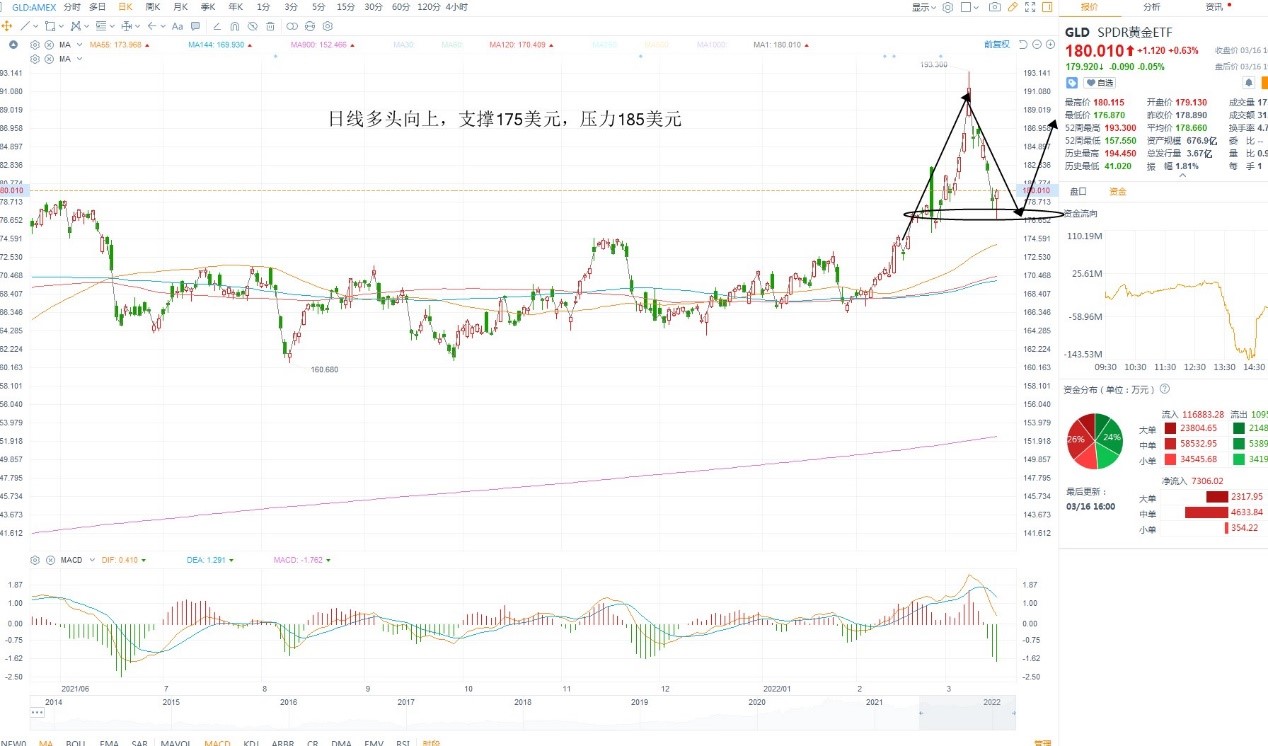
Task: Toggle the MACD indicator at bottom bar
Action: point(217,743)
